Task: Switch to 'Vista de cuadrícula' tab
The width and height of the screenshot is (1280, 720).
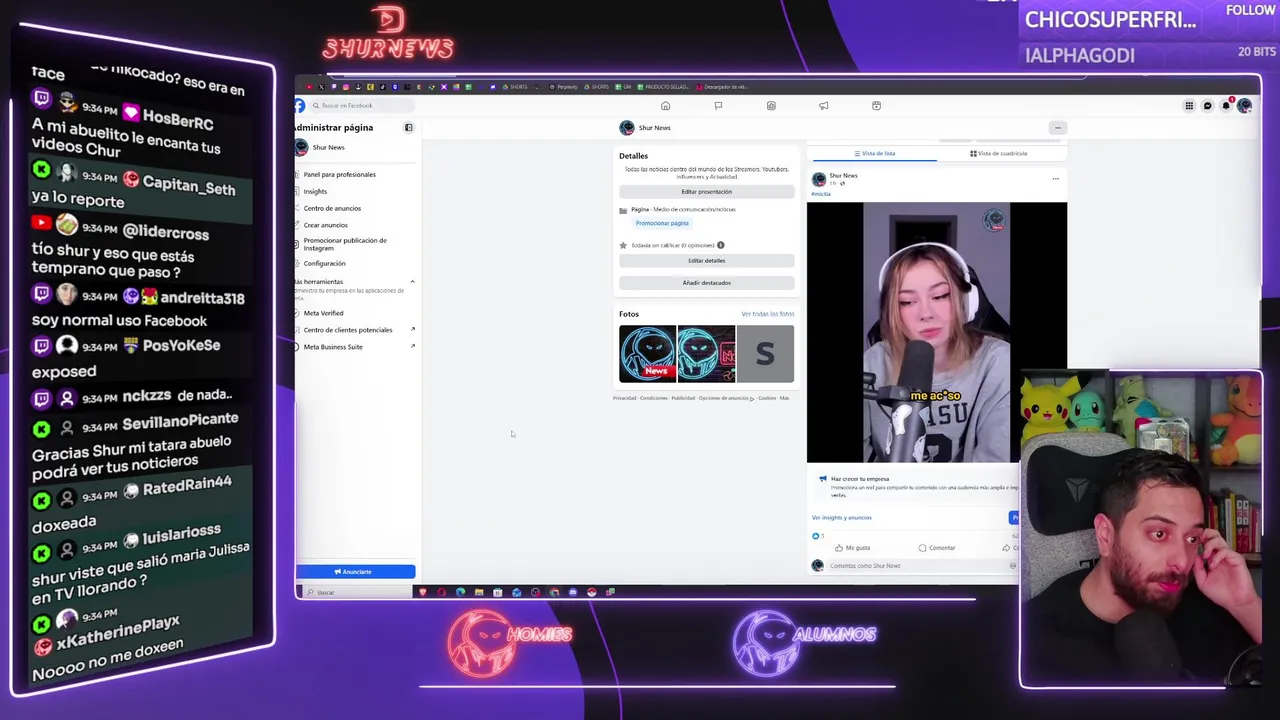Action: pos(998,153)
